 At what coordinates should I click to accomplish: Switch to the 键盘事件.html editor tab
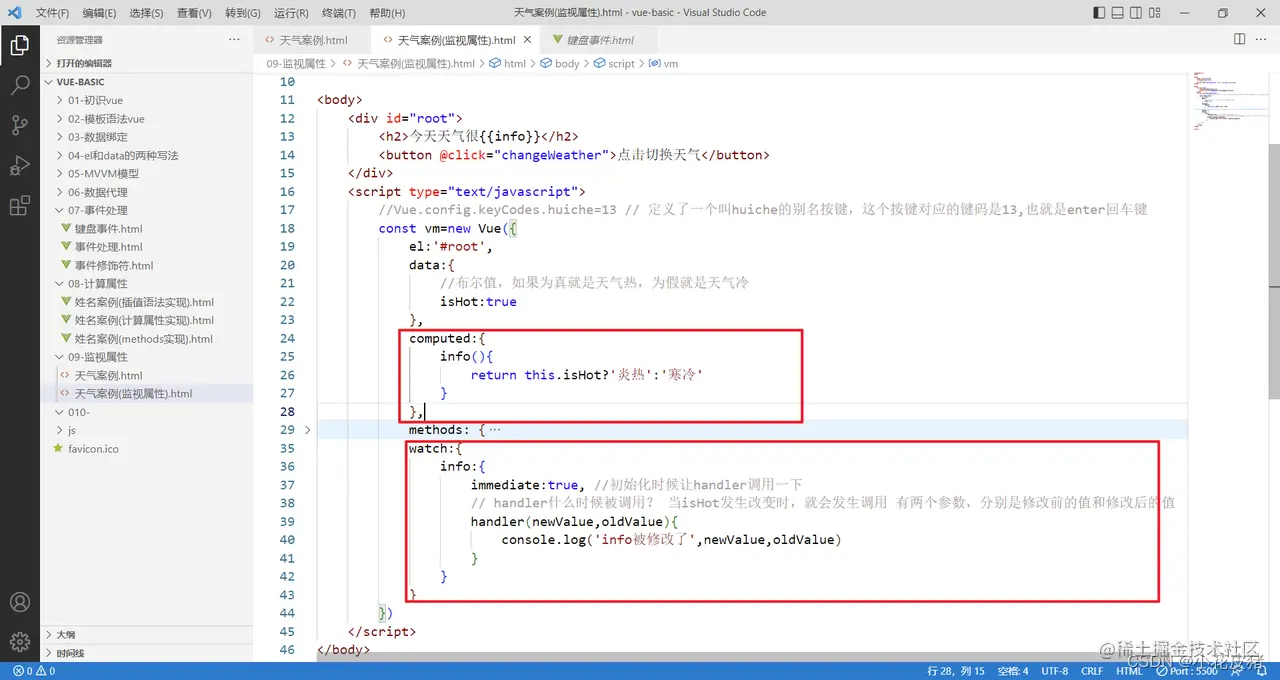point(600,40)
